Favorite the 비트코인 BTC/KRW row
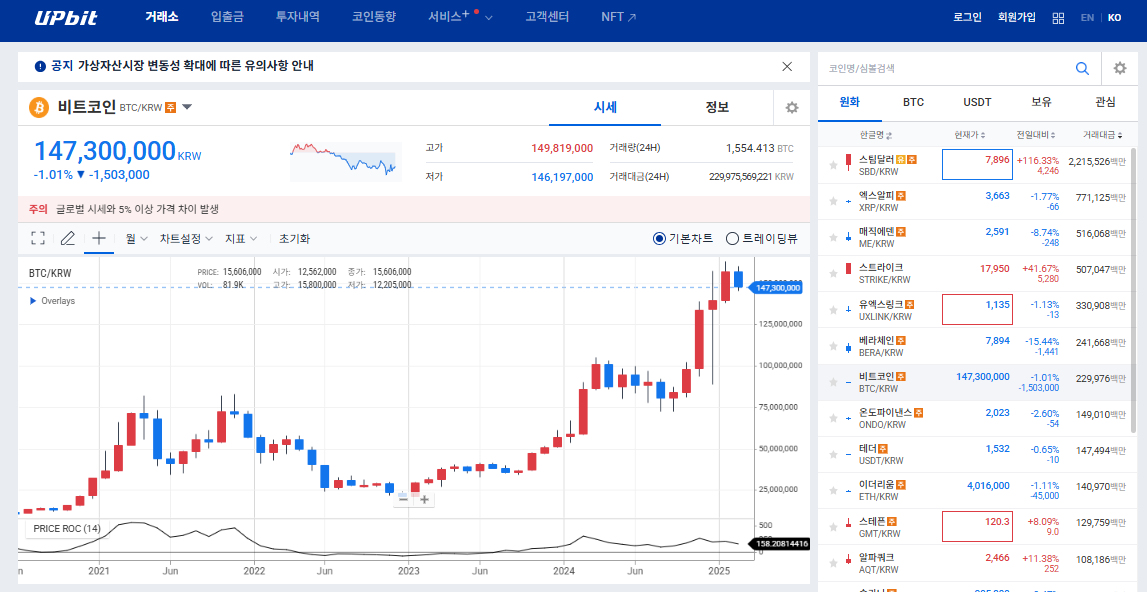The image size is (1147, 592). tap(832, 382)
